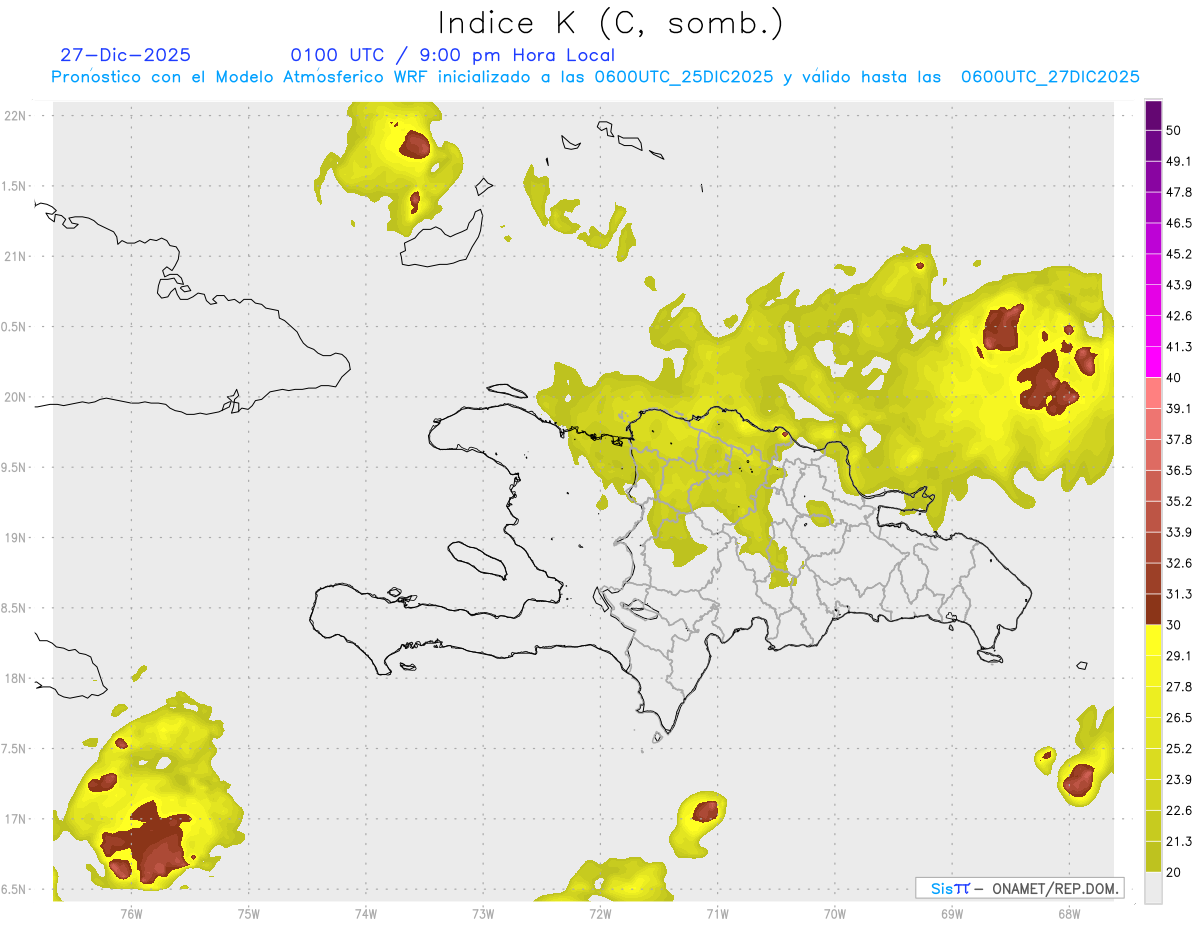
Task: Click the "17N" latitude label
Action: tap(16, 819)
